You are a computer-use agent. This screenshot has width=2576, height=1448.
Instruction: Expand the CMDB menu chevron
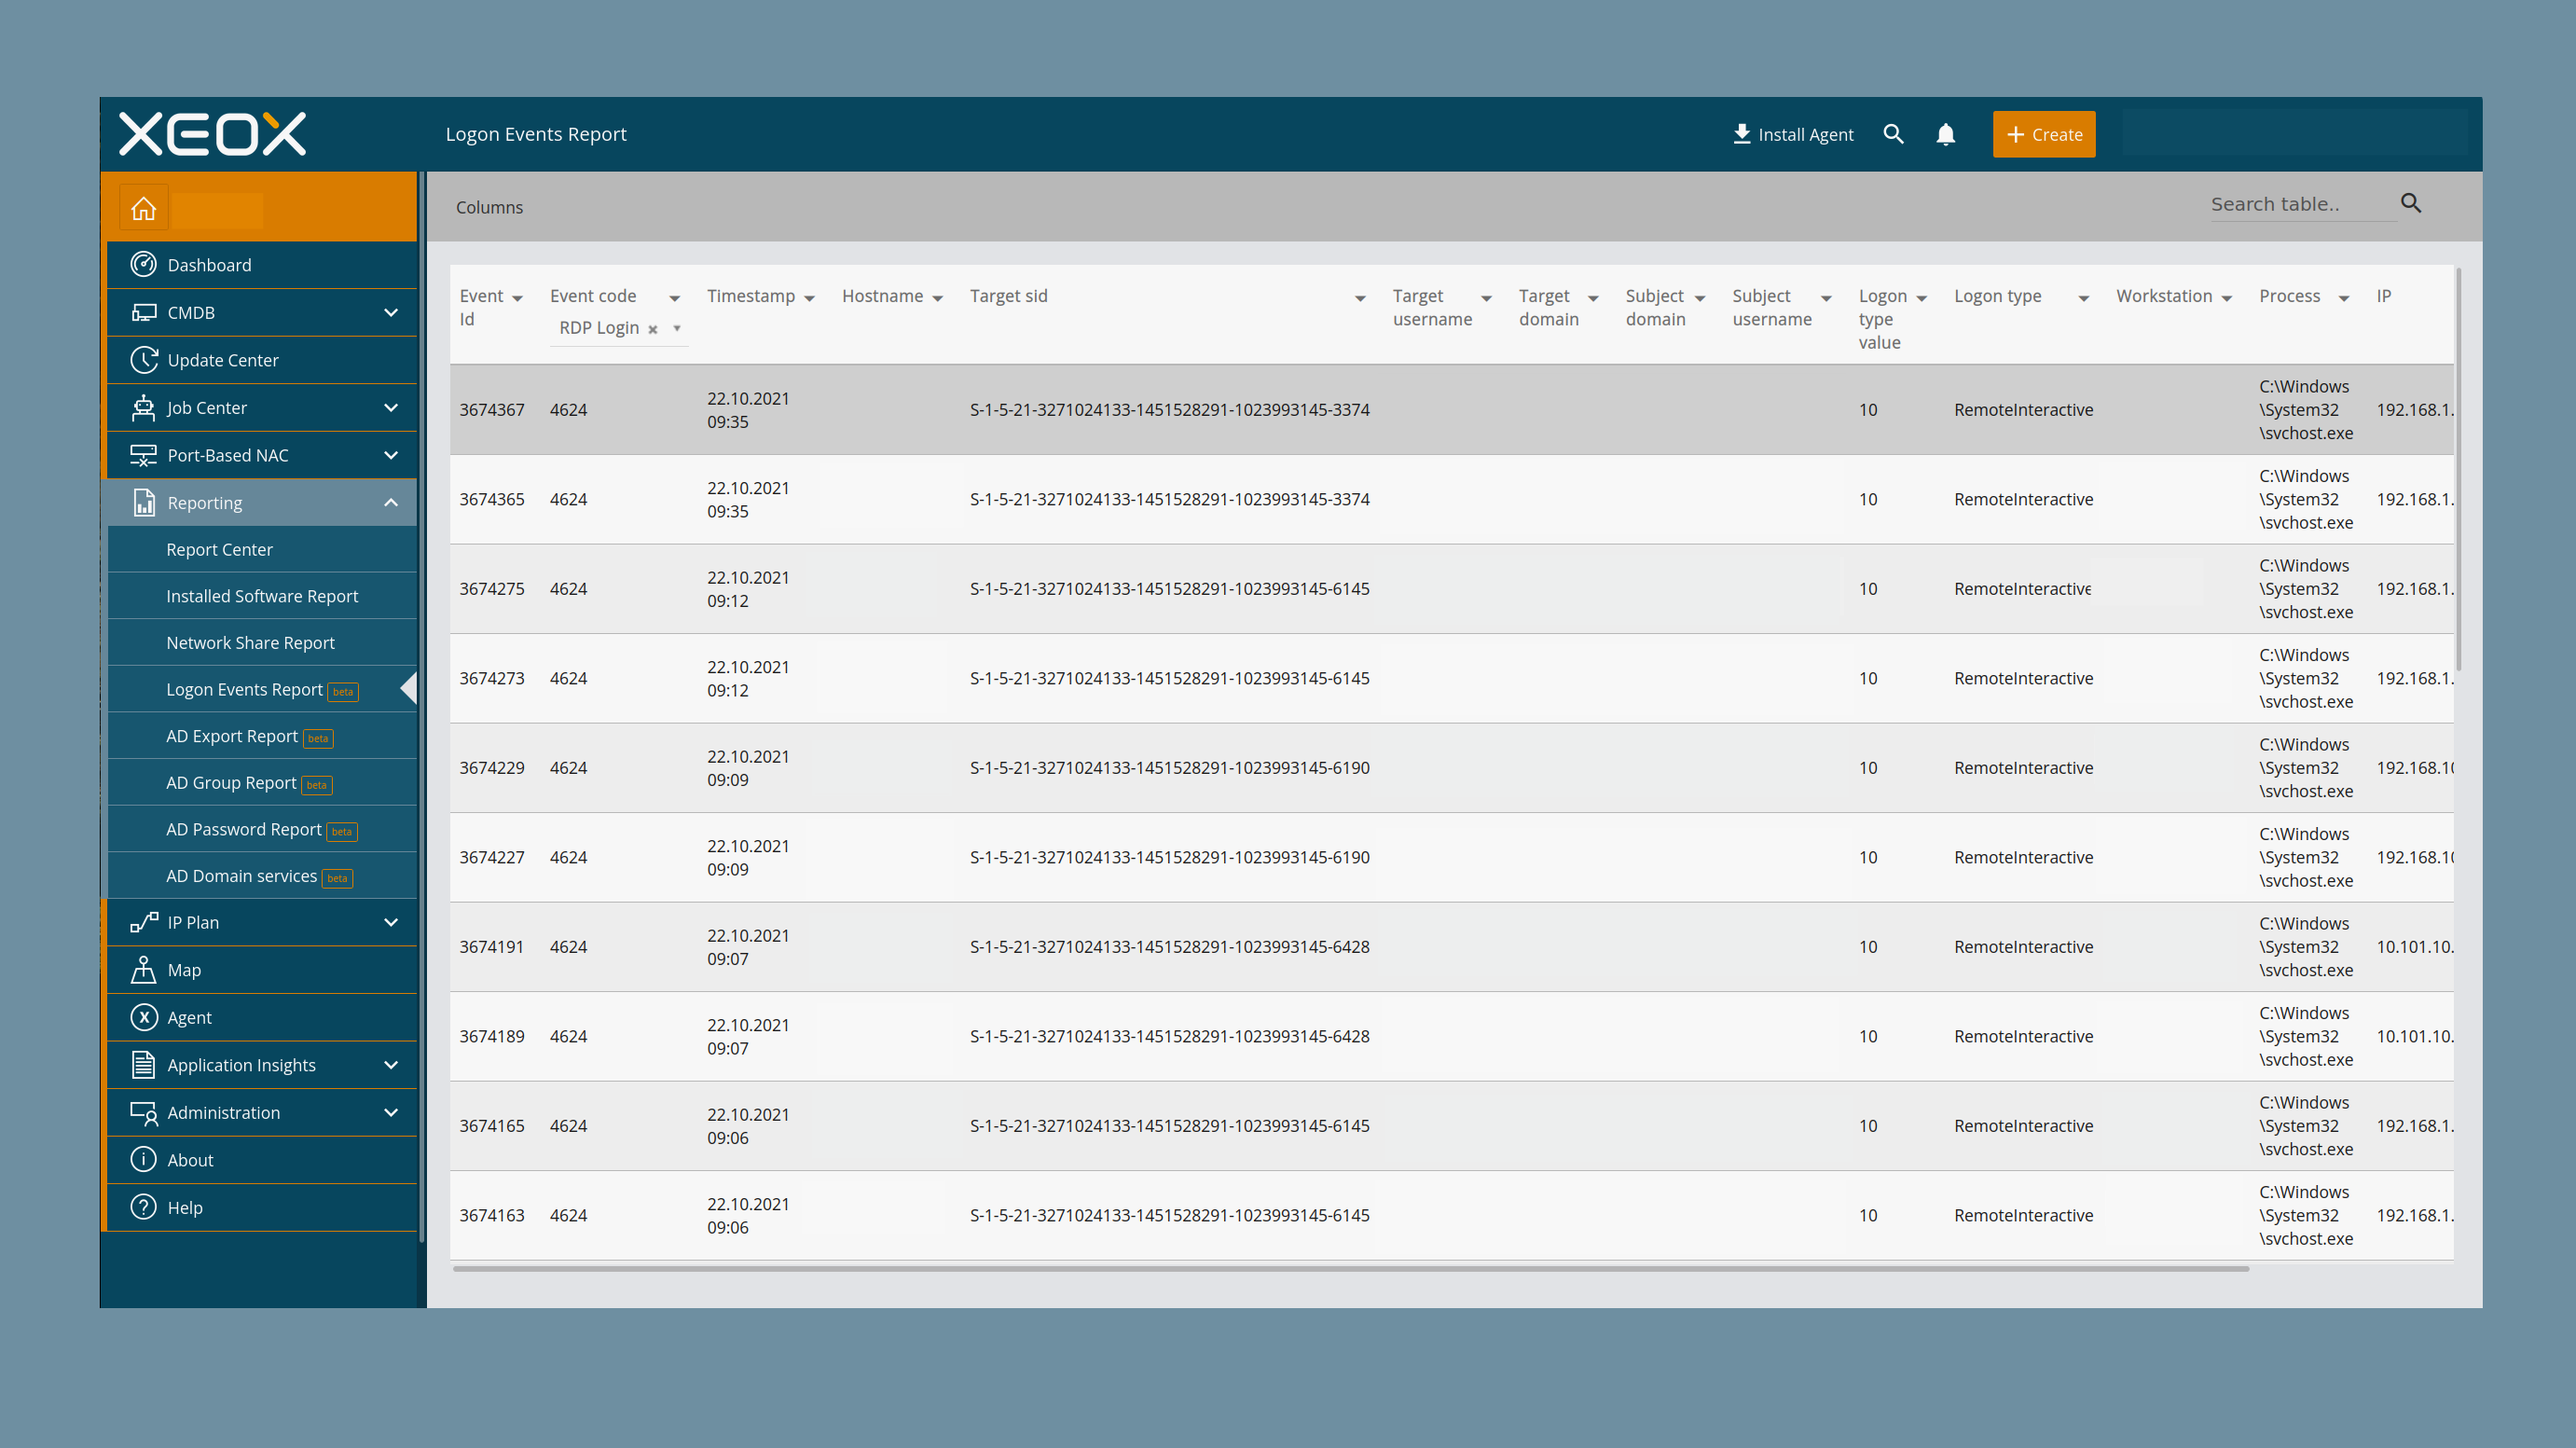coord(391,312)
